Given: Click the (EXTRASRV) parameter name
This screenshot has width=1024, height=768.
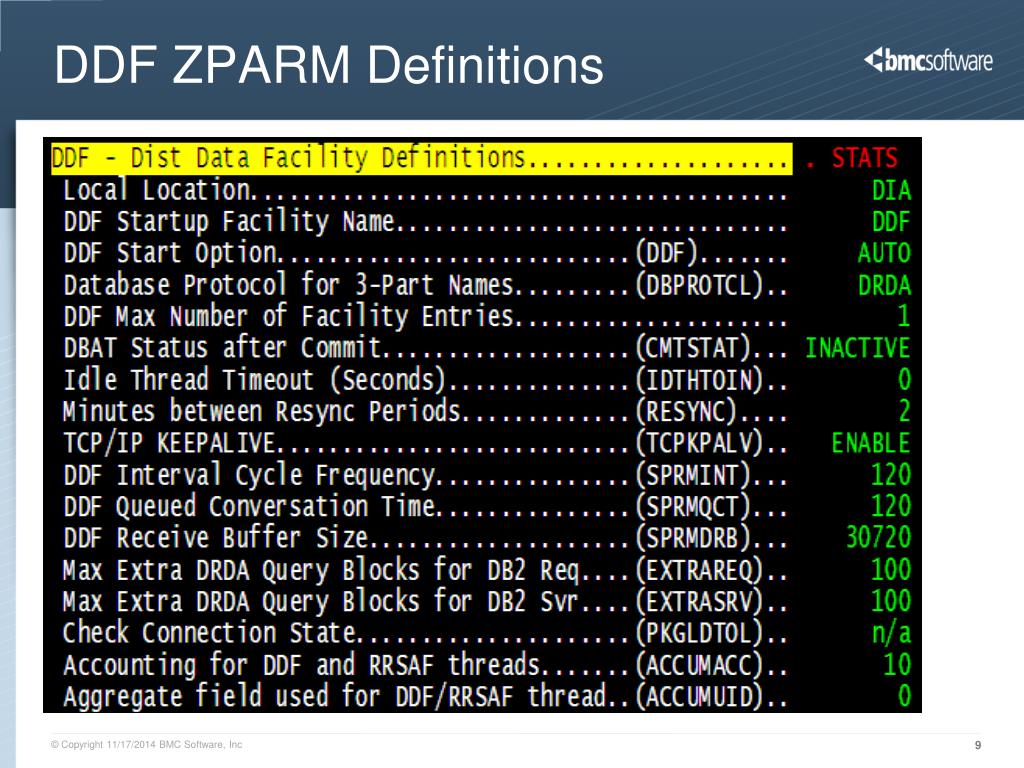Looking at the screenshot, I should (699, 601).
